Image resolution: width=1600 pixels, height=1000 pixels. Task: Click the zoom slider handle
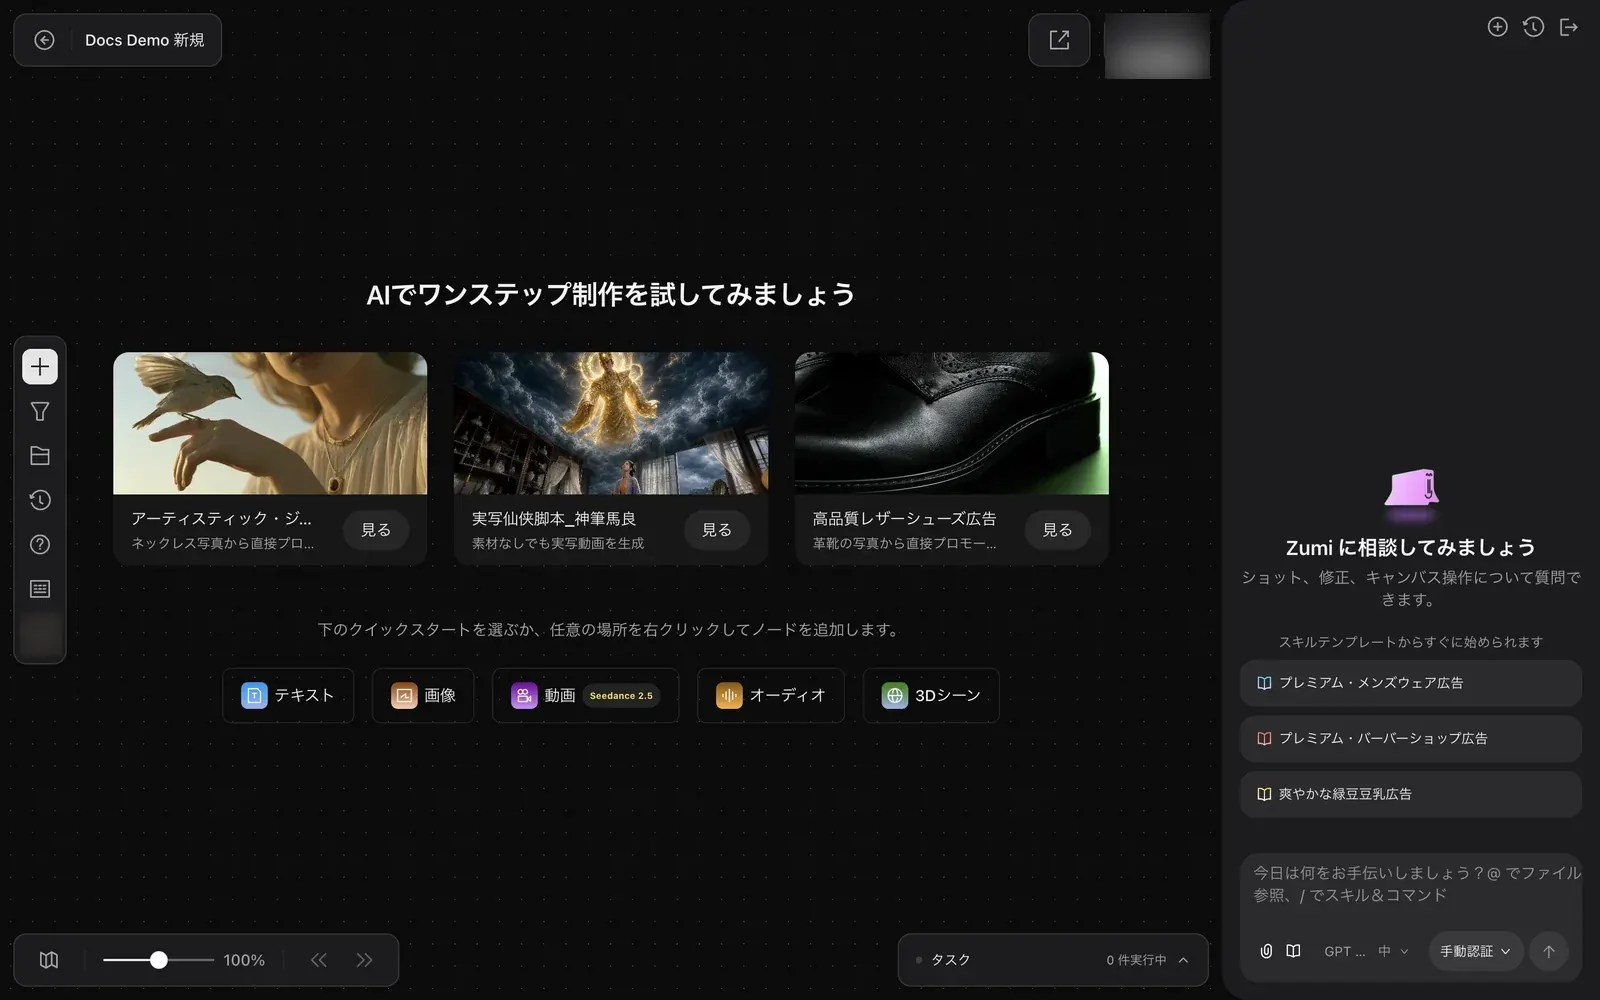tap(159, 960)
